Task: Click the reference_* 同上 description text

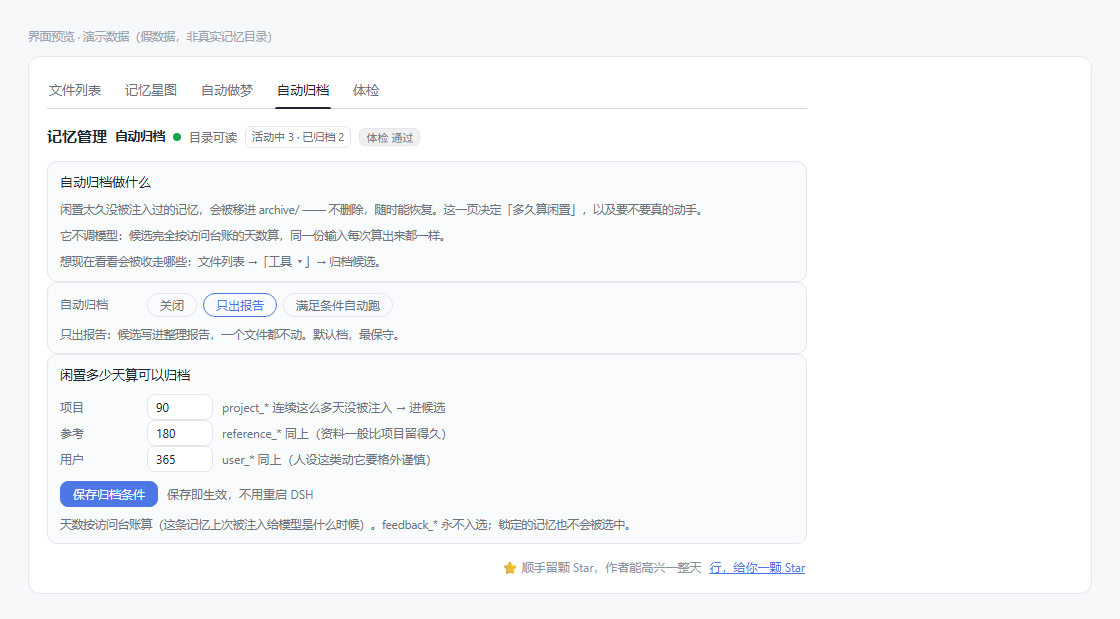Action: coord(334,434)
